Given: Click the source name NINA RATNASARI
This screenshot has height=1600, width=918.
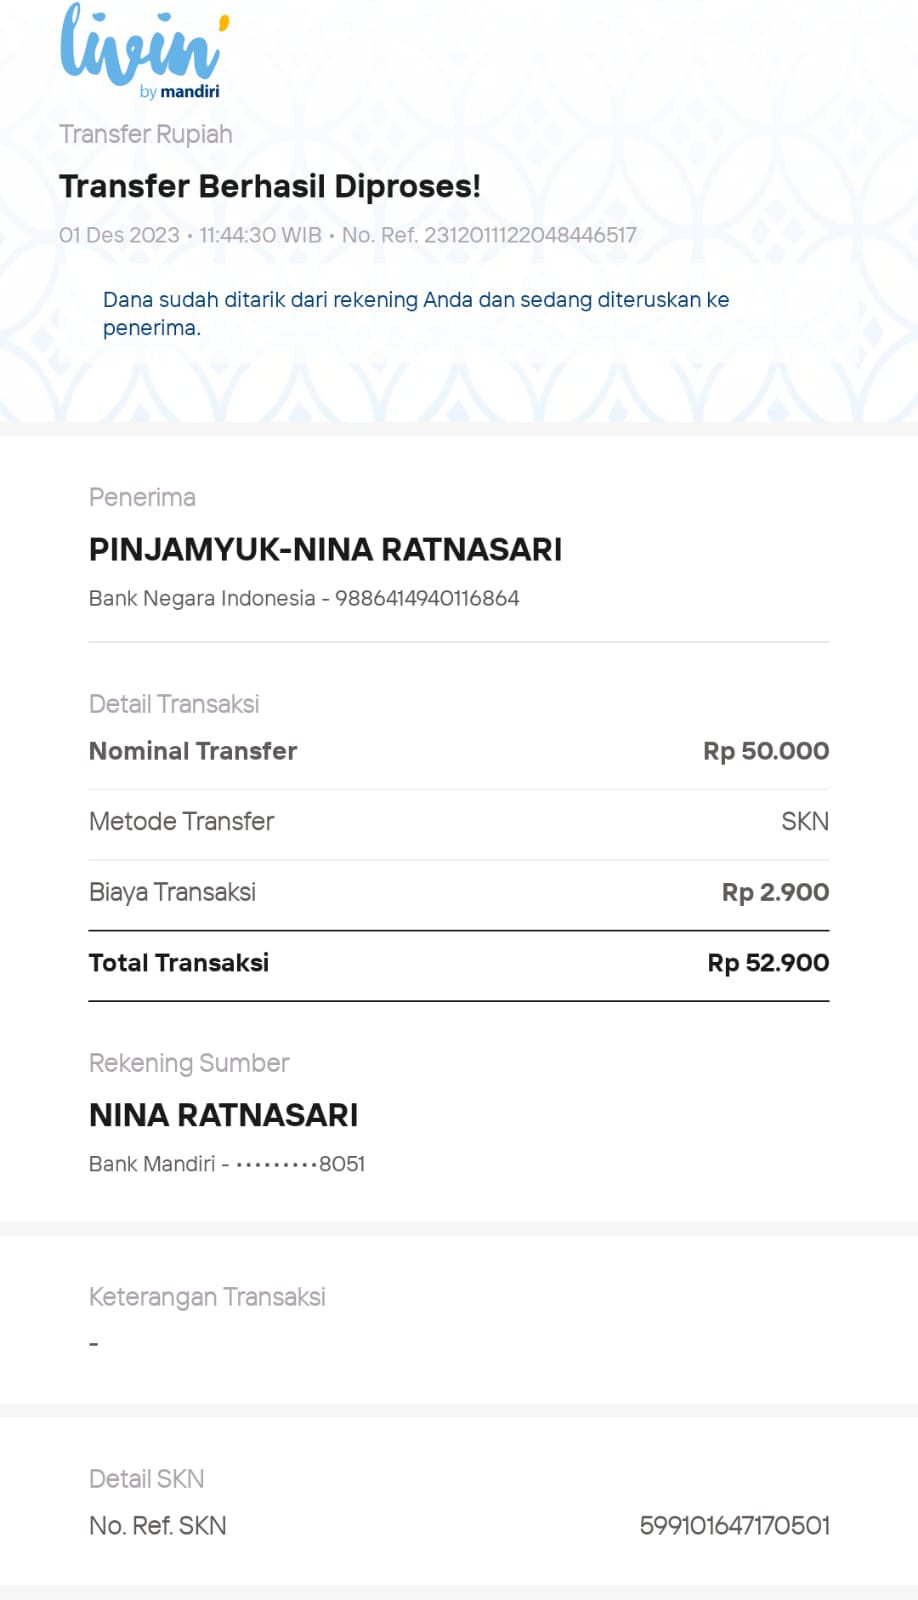Looking at the screenshot, I should coord(223,1115).
